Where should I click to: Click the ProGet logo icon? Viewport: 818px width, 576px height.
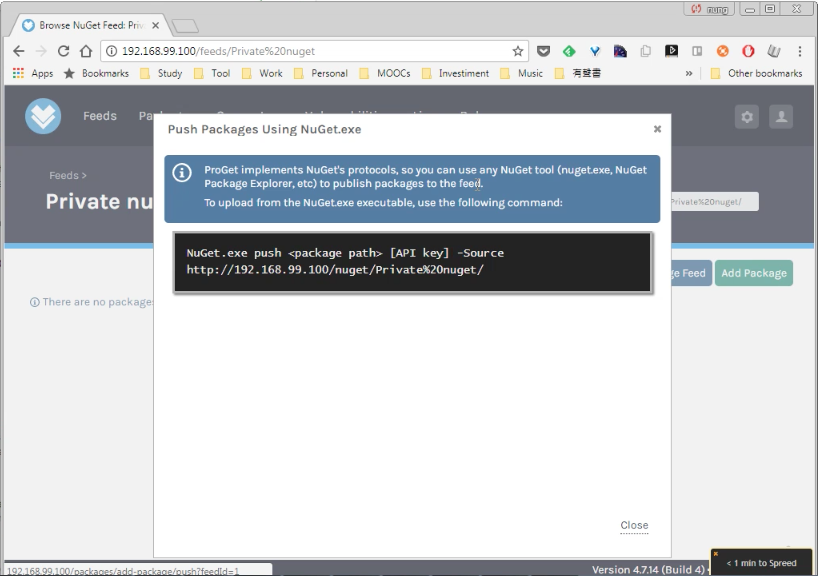tap(43, 116)
